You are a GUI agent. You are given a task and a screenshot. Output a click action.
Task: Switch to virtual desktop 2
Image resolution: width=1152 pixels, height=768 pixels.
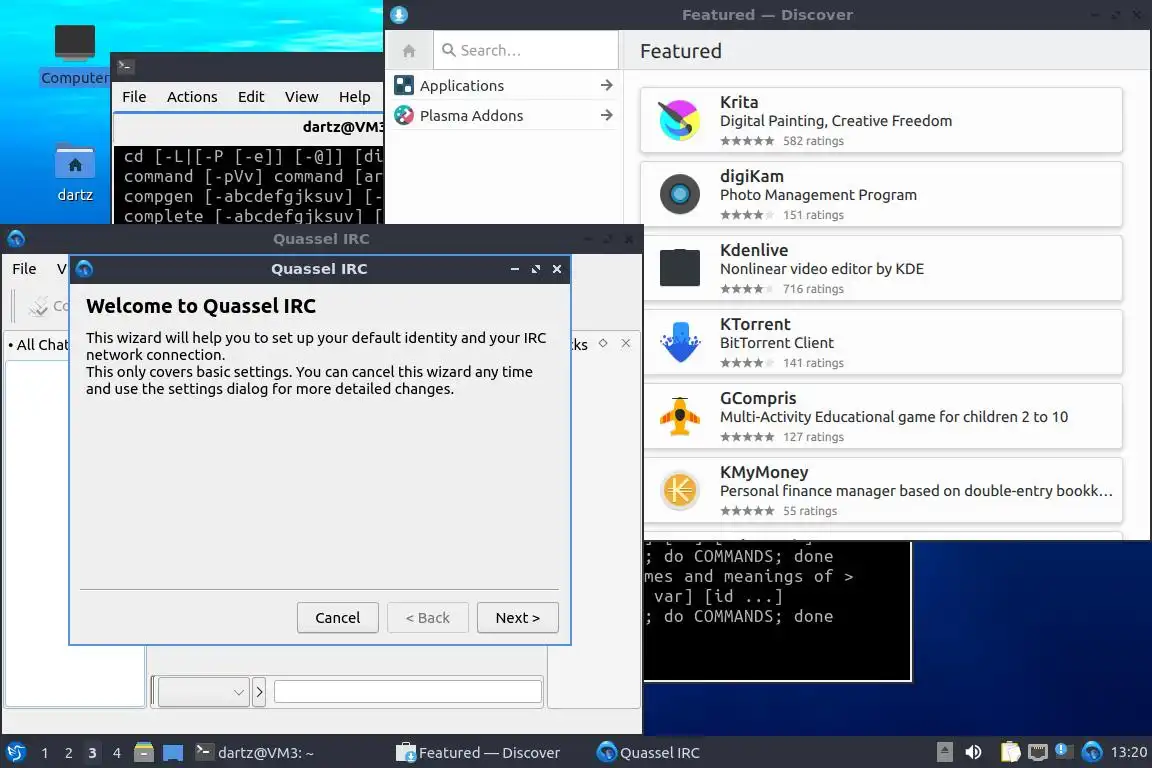point(68,753)
